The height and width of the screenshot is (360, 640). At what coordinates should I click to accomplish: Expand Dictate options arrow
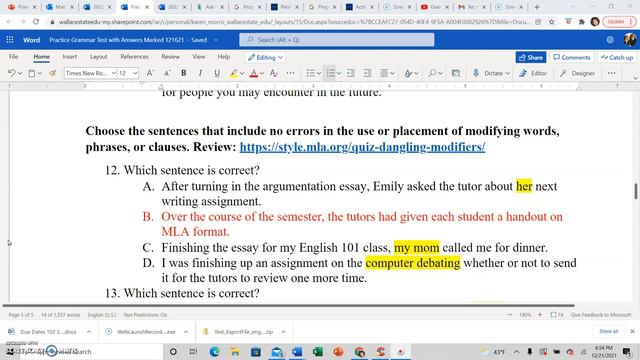point(508,73)
